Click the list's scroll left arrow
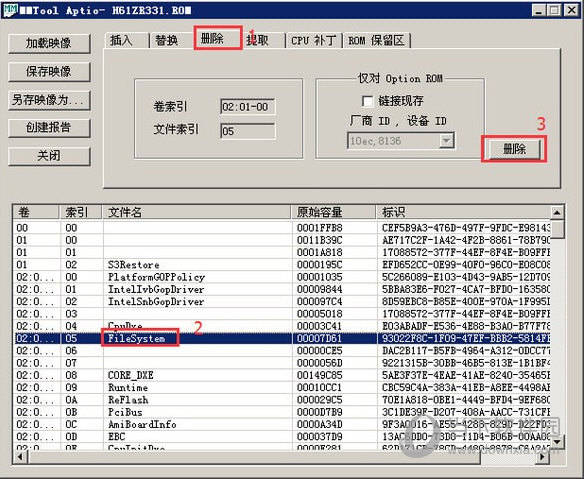The width and height of the screenshot is (584, 479). (20, 457)
